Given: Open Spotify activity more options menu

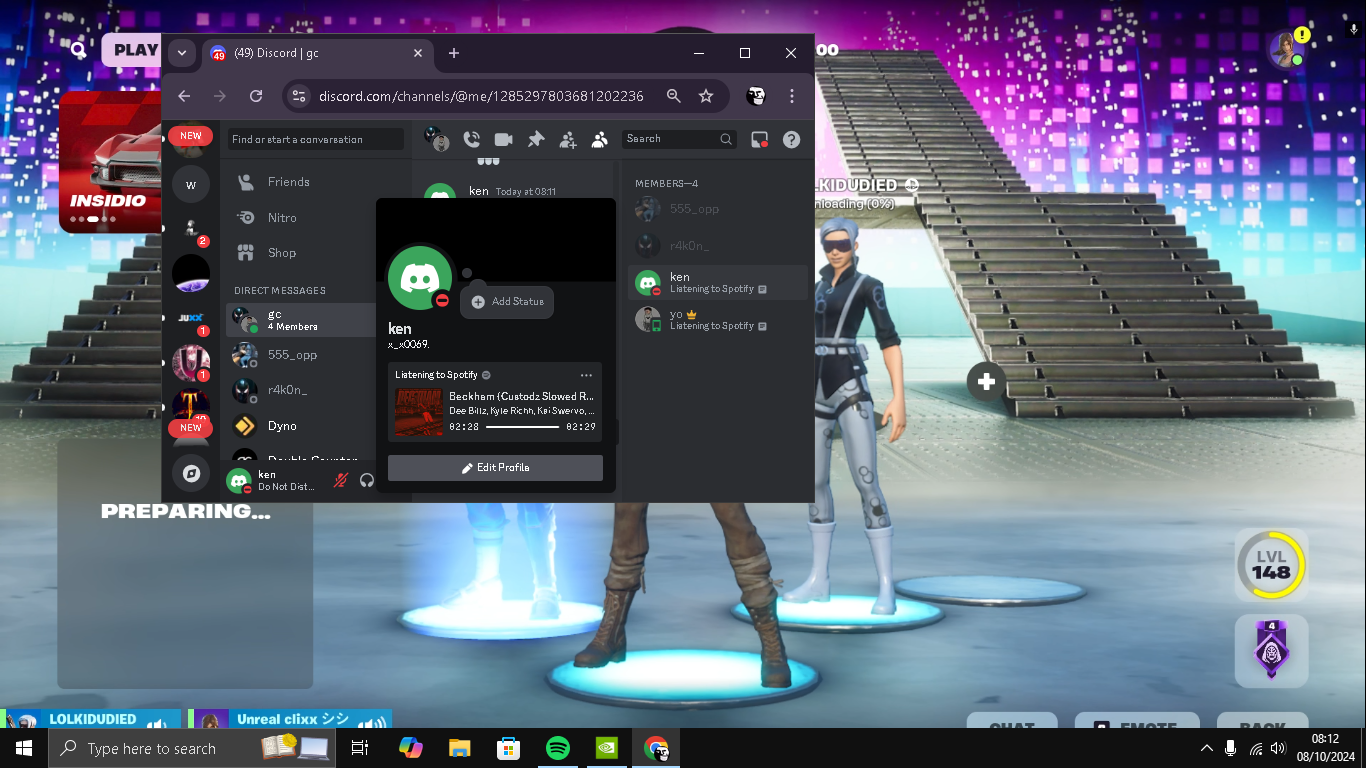Looking at the screenshot, I should point(586,375).
